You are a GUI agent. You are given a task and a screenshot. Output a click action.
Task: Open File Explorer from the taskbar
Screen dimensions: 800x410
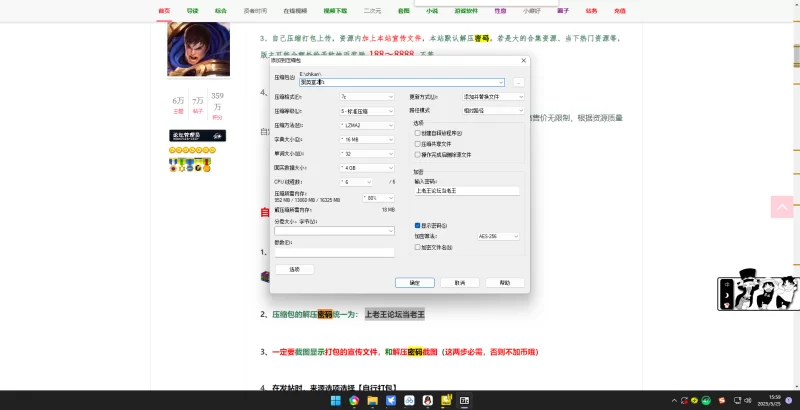coord(372,401)
